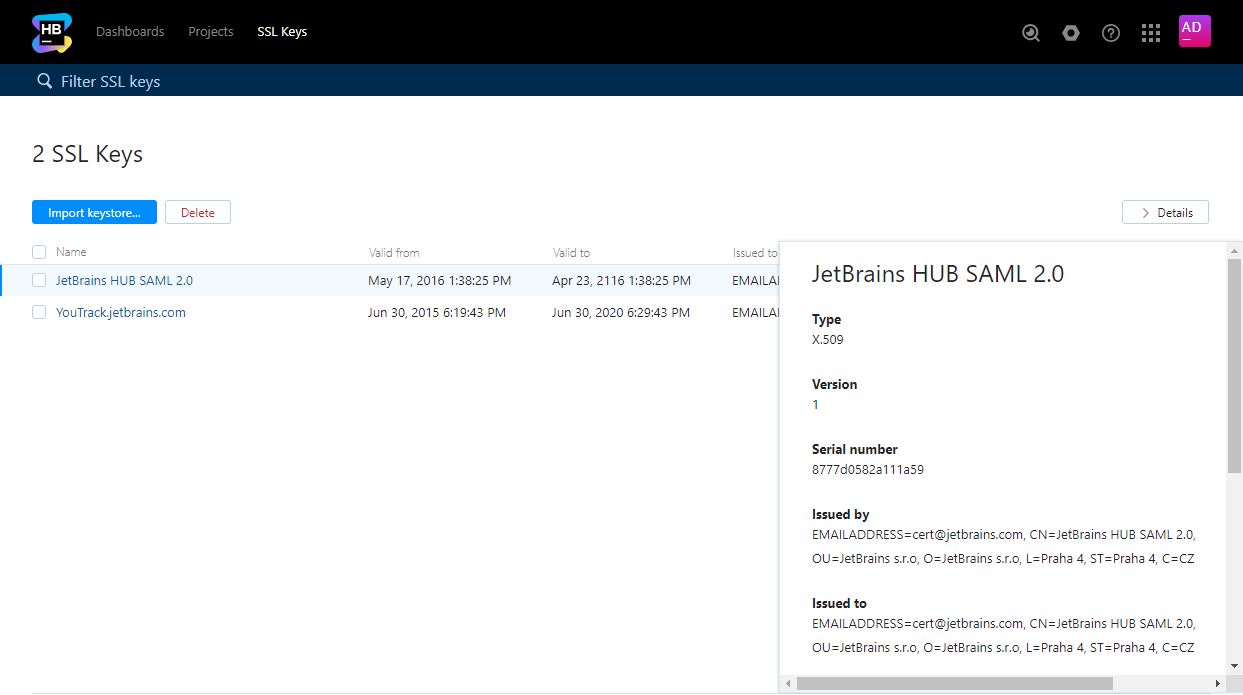Collapse the Details side panel
The image size is (1243, 695).
point(1165,212)
